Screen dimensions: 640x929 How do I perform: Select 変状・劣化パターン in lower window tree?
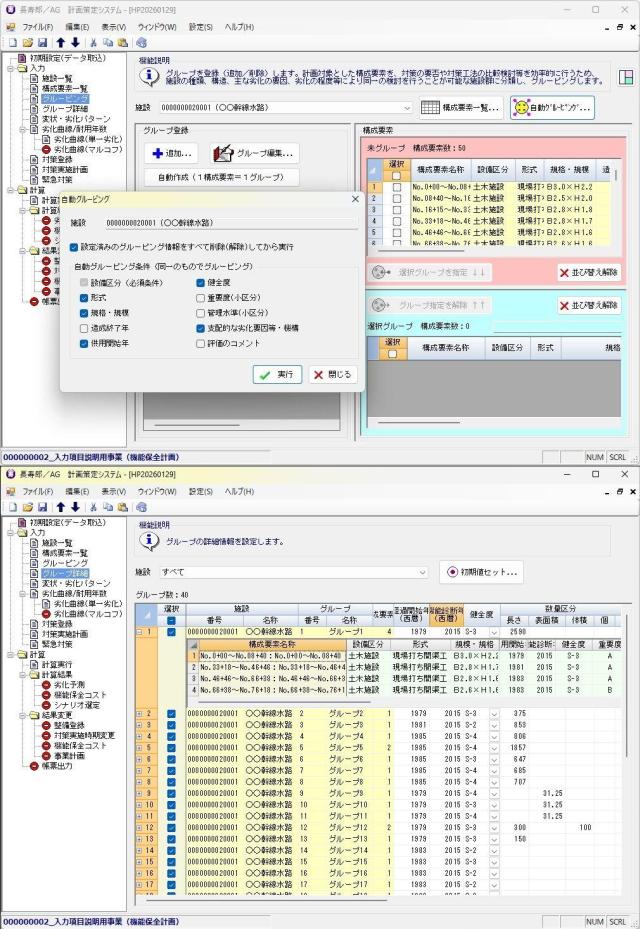coord(76,584)
